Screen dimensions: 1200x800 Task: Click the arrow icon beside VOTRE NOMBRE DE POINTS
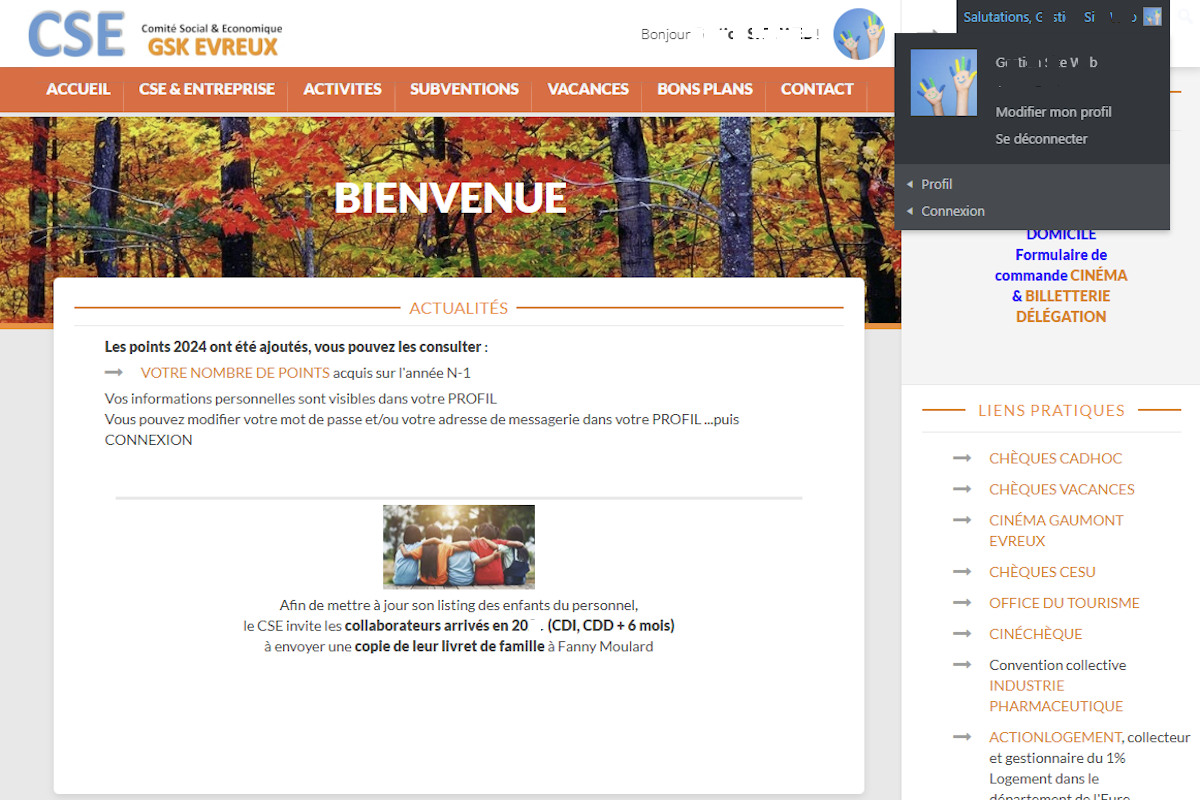pyautogui.click(x=114, y=372)
